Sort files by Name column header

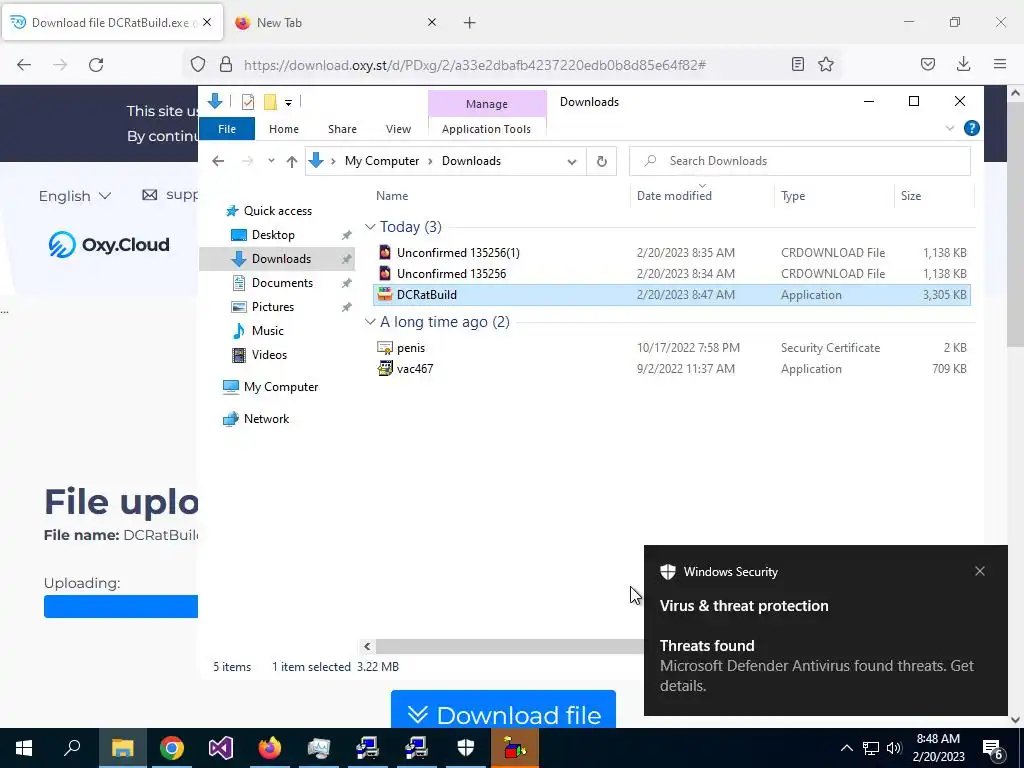[392, 196]
